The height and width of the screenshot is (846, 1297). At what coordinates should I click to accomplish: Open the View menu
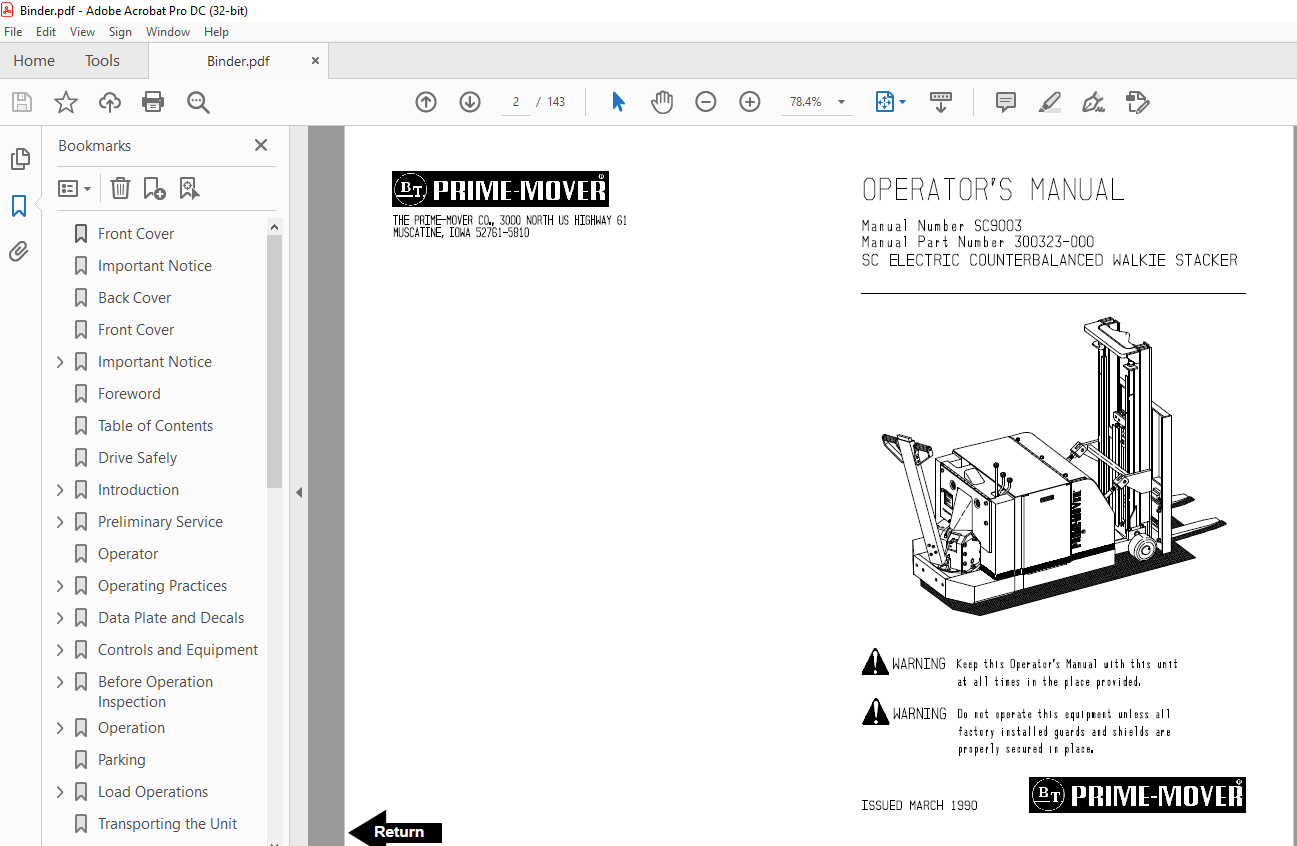click(x=83, y=32)
